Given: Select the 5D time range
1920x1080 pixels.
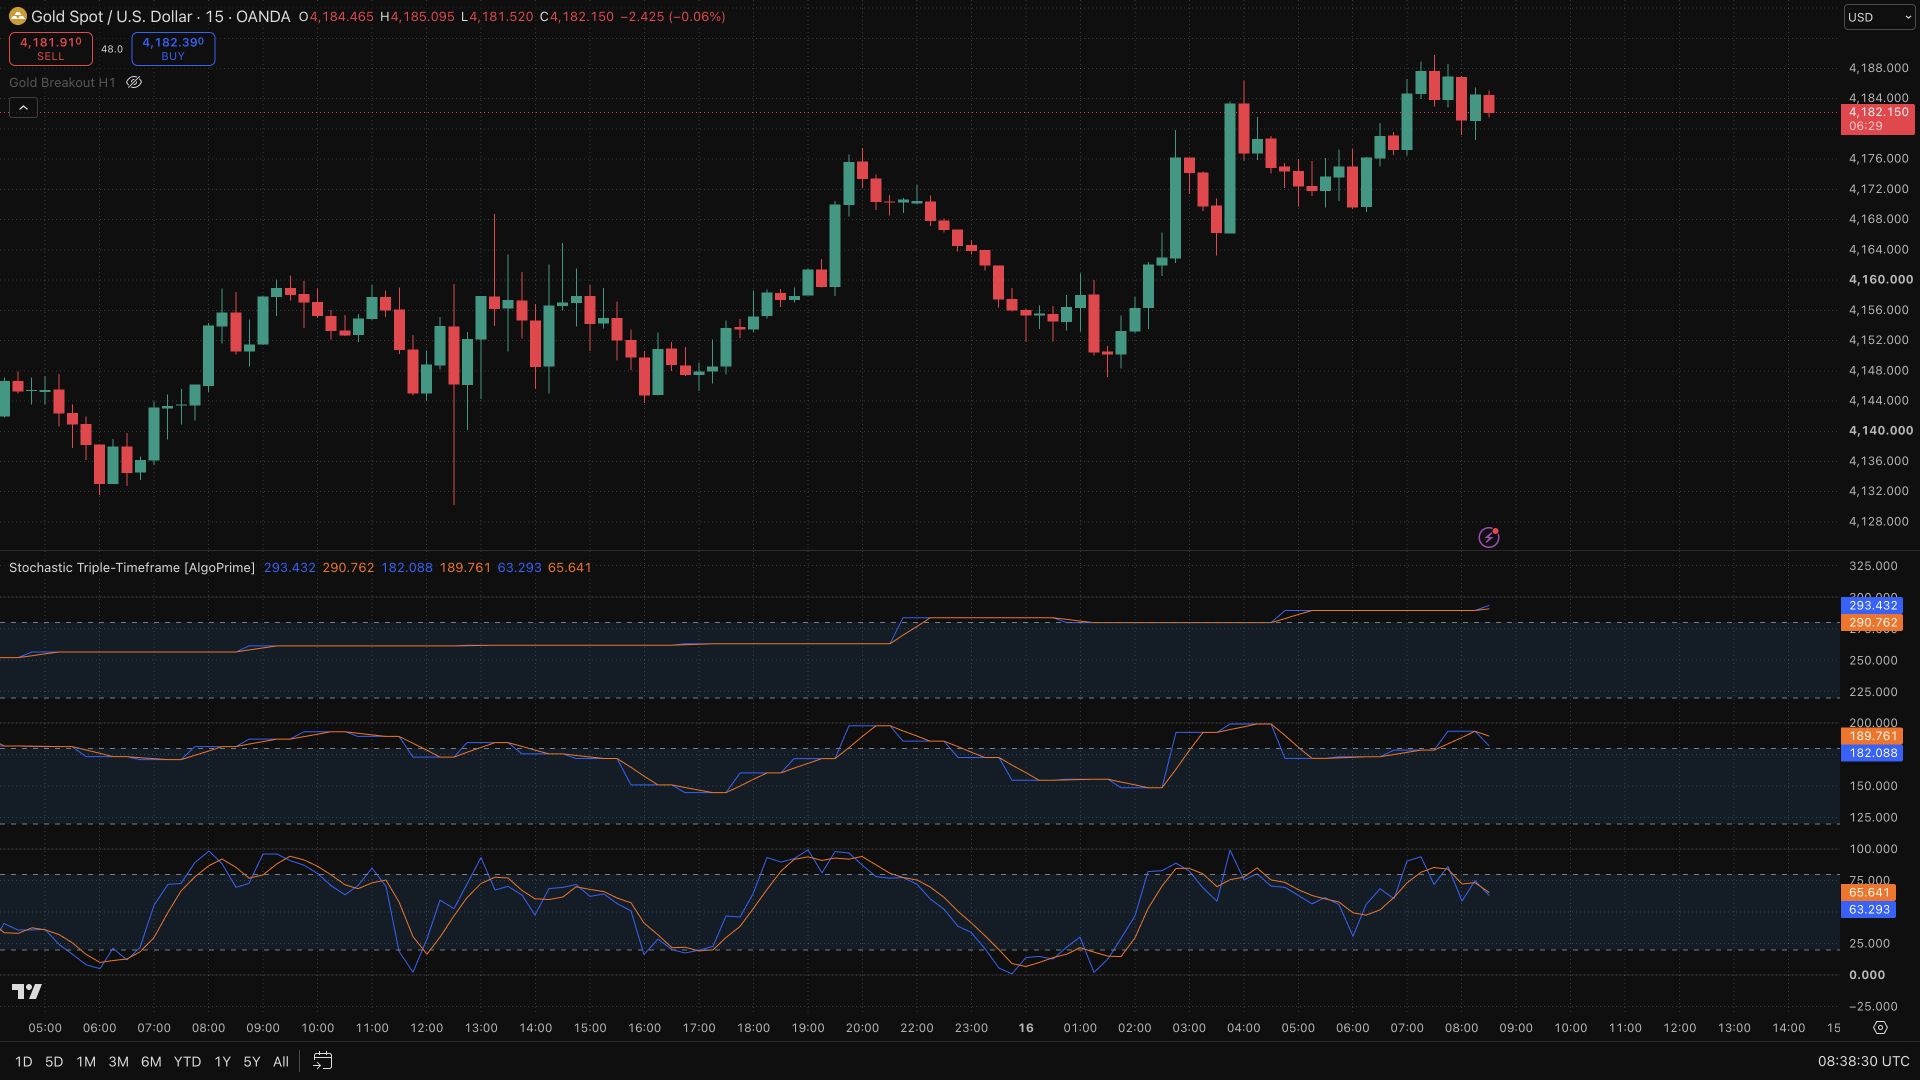Looking at the screenshot, I should tap(54, 1061).
